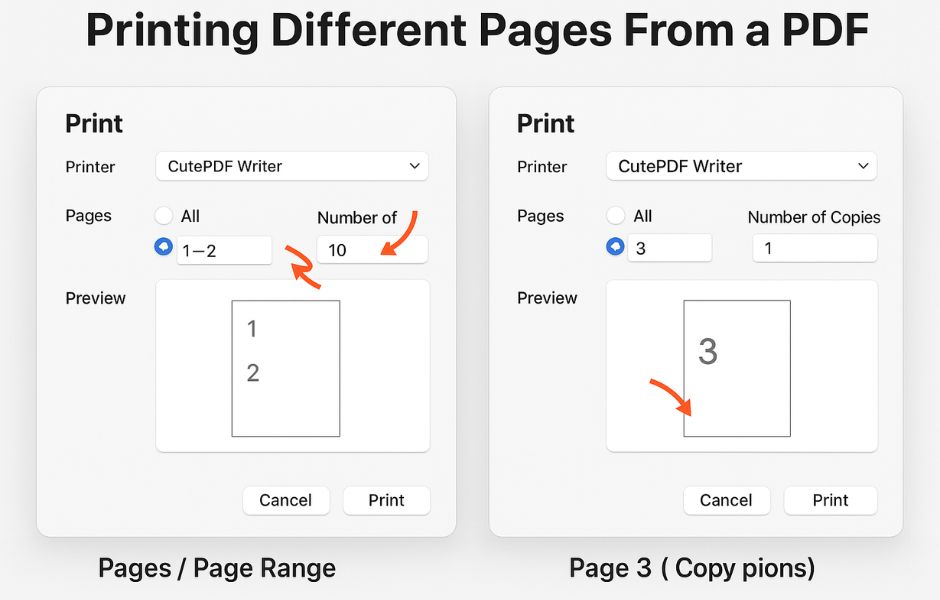
Task: Click the chevron arrow of right Printer dropdown
Action: pyautogui.click(x=863, y=166)
